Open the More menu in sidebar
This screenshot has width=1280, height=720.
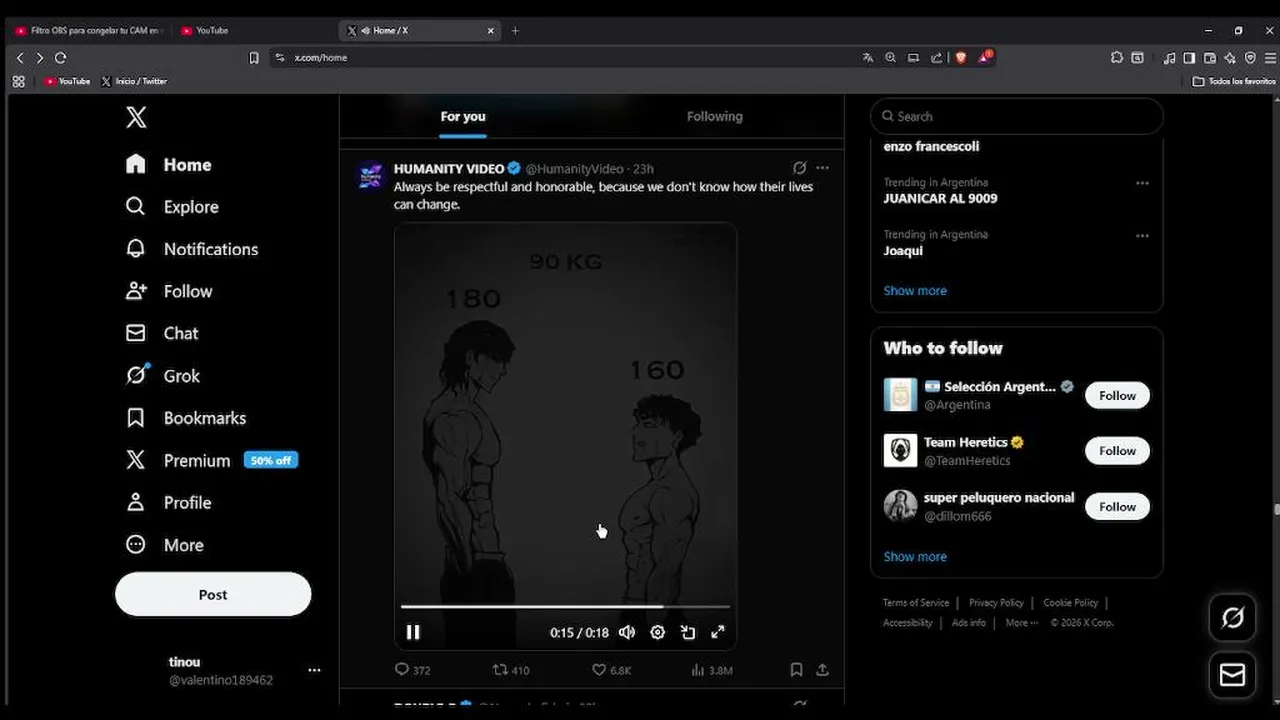tap(164, 545)
